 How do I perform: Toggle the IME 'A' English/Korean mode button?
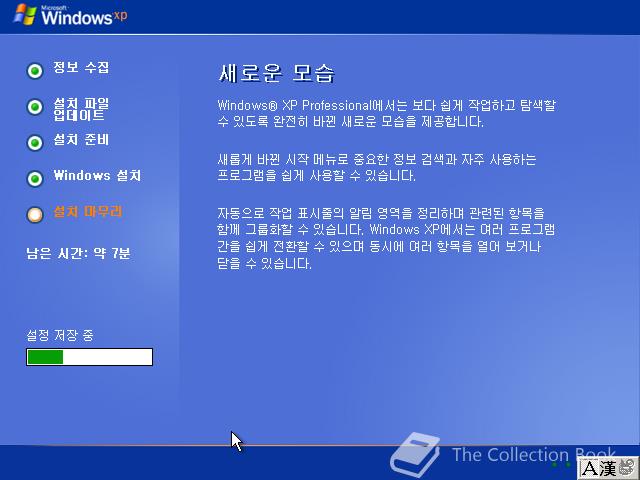(x=588, y=468)
